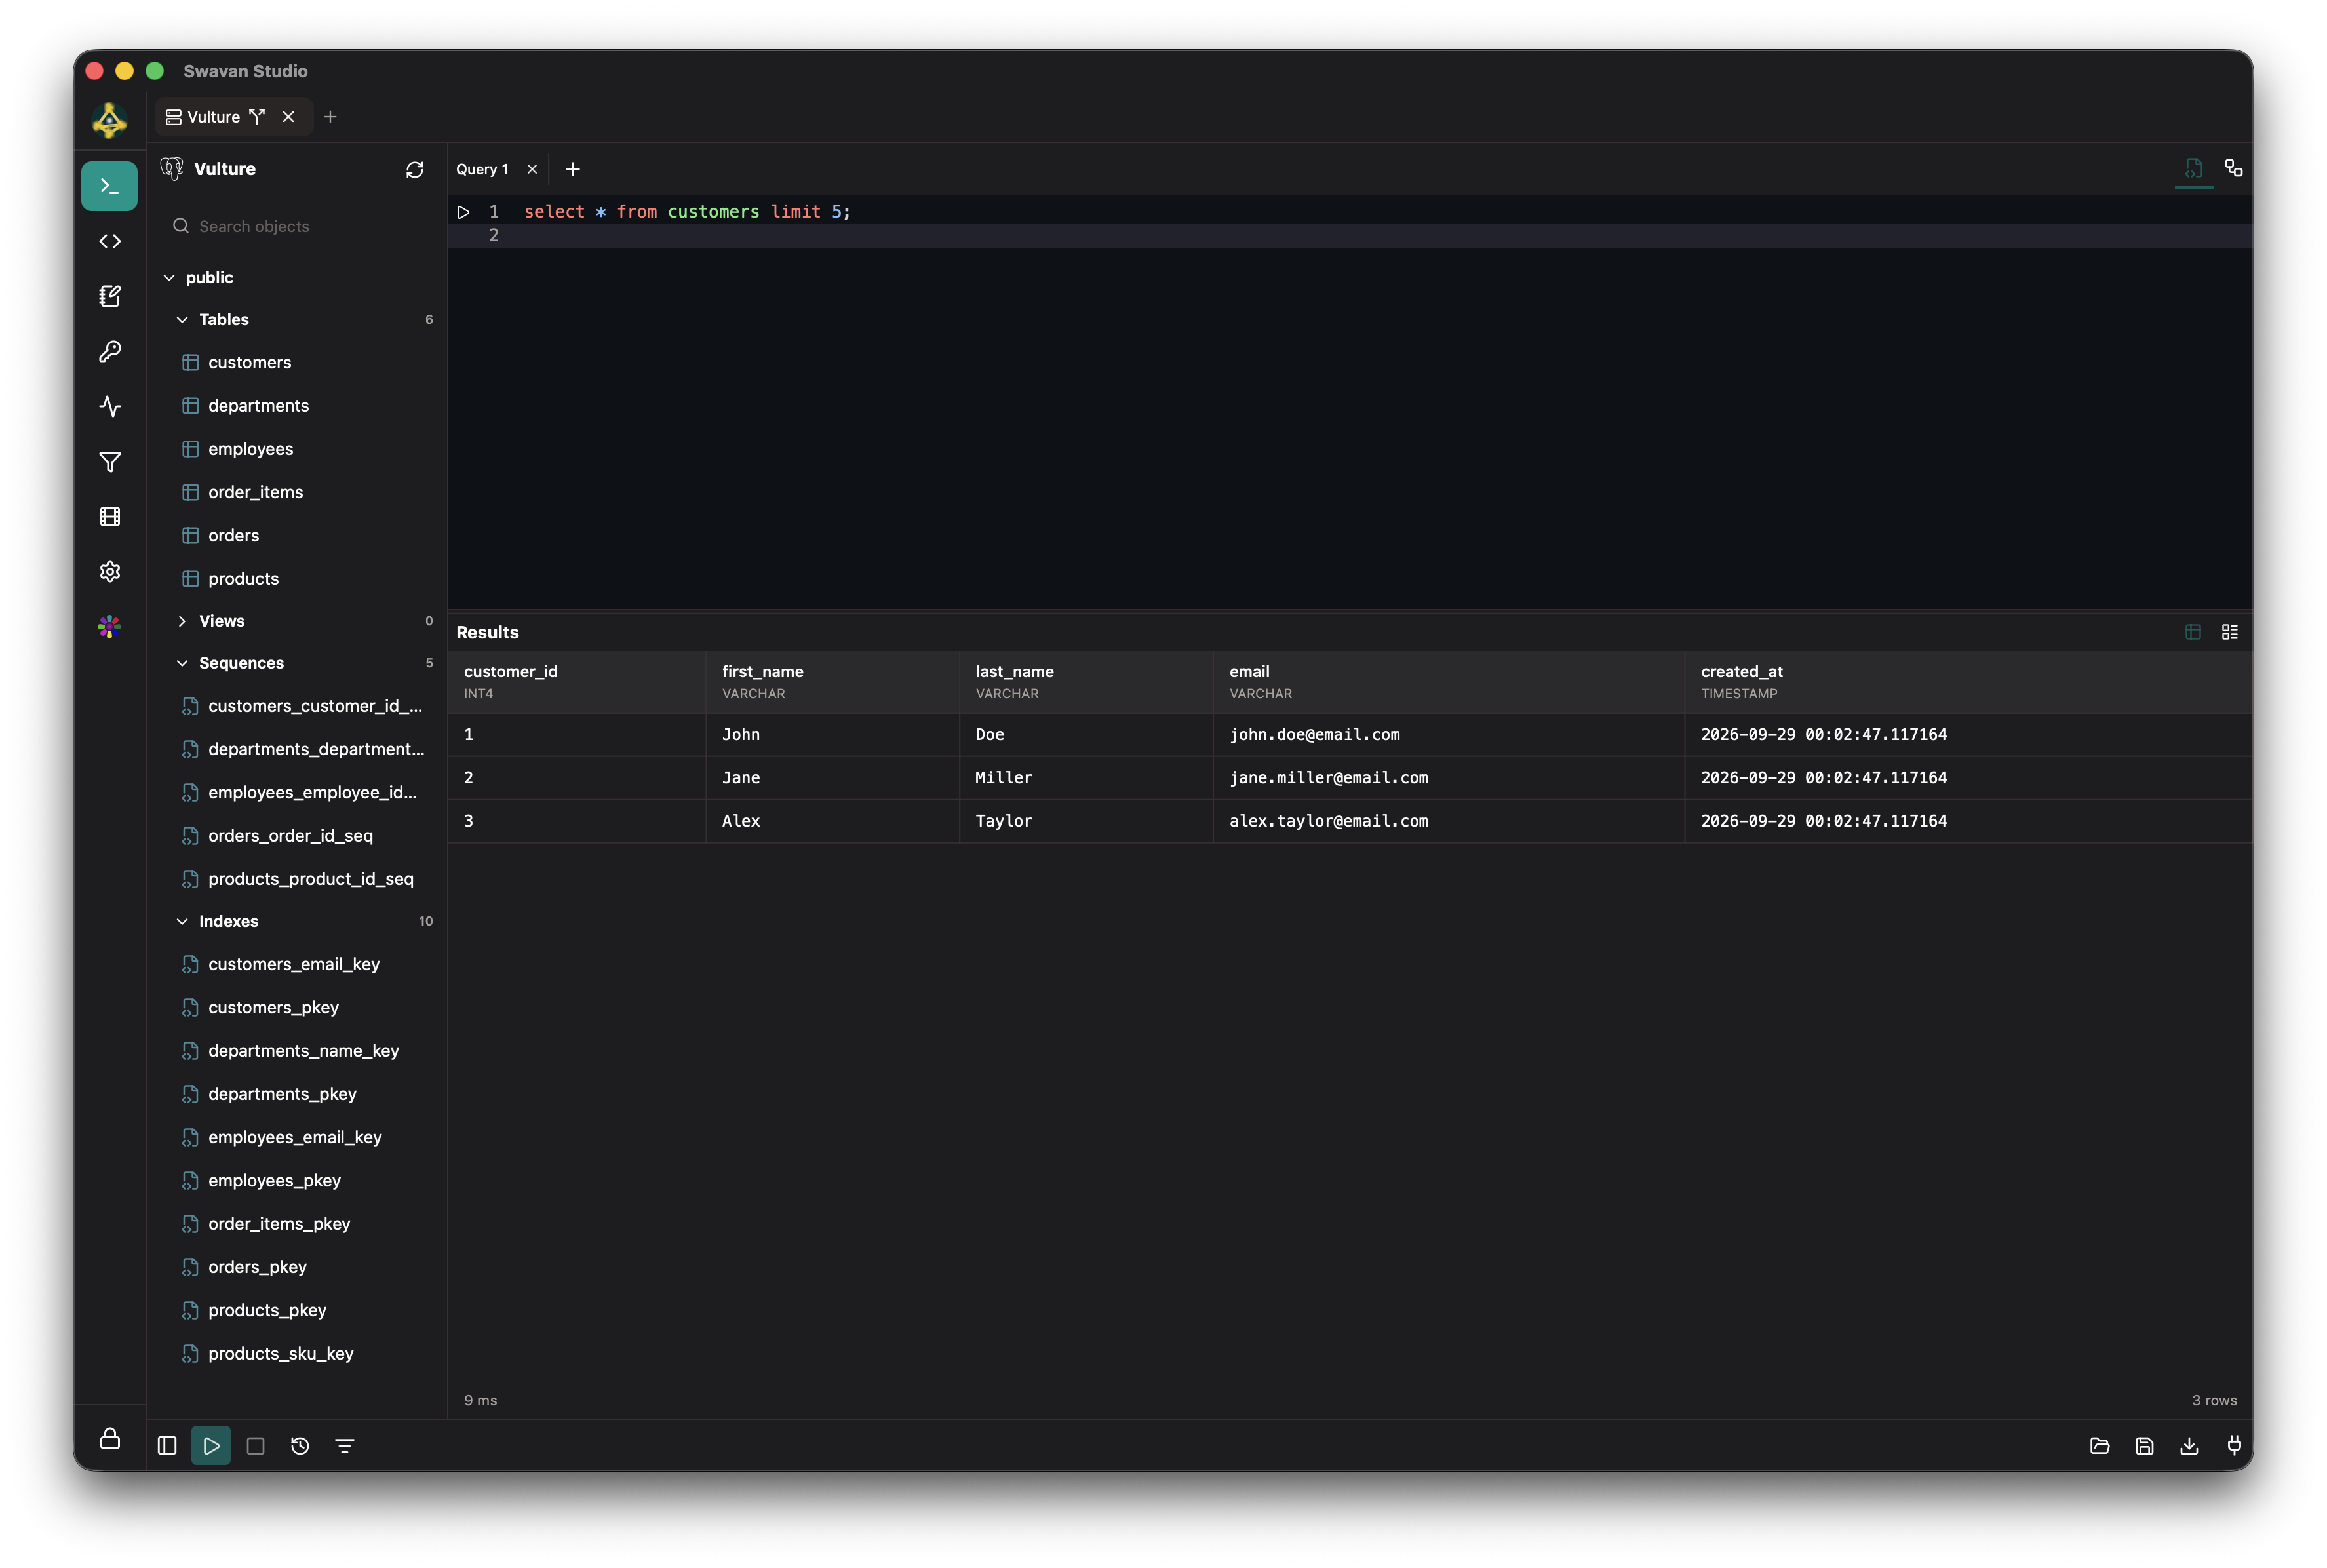Select the Alex first name cell
This screenshot has width=2327, height=1568.
(x=832, y=820)
